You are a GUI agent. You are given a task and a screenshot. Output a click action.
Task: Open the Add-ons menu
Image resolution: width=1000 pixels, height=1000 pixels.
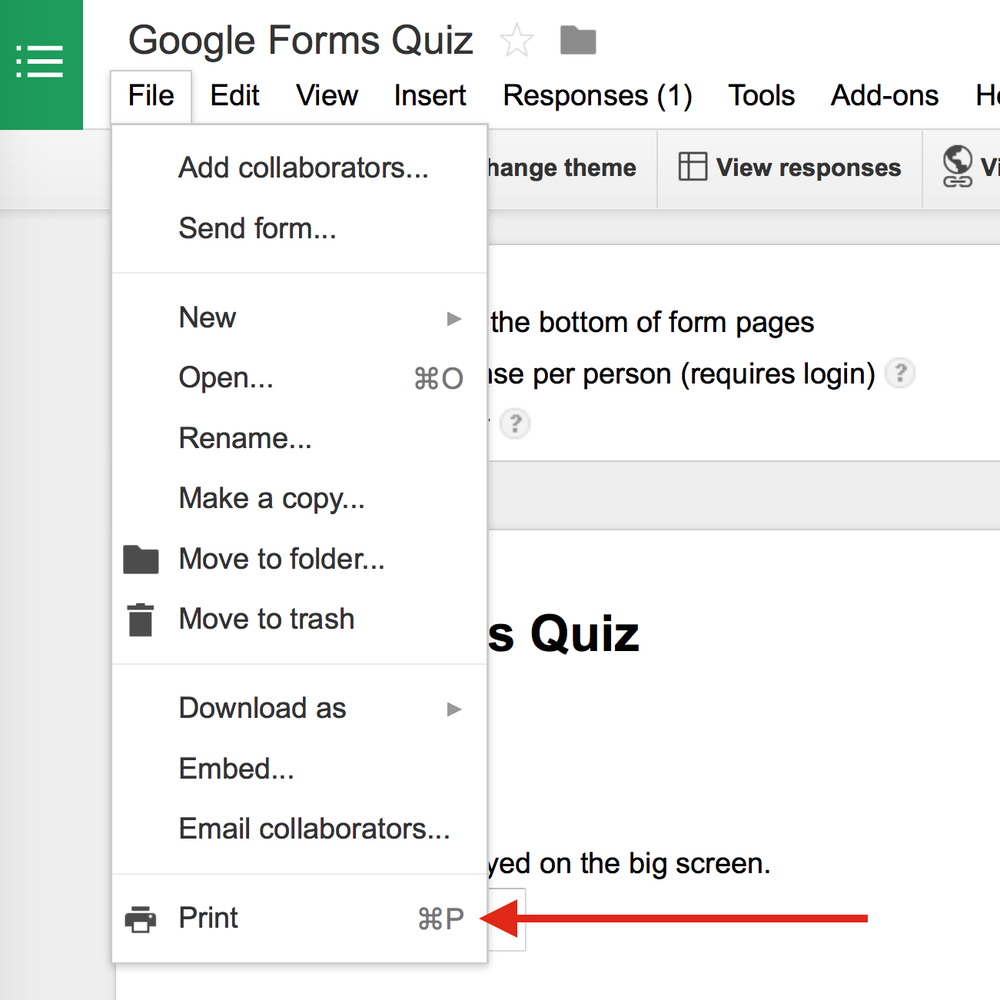pos(885,96)
